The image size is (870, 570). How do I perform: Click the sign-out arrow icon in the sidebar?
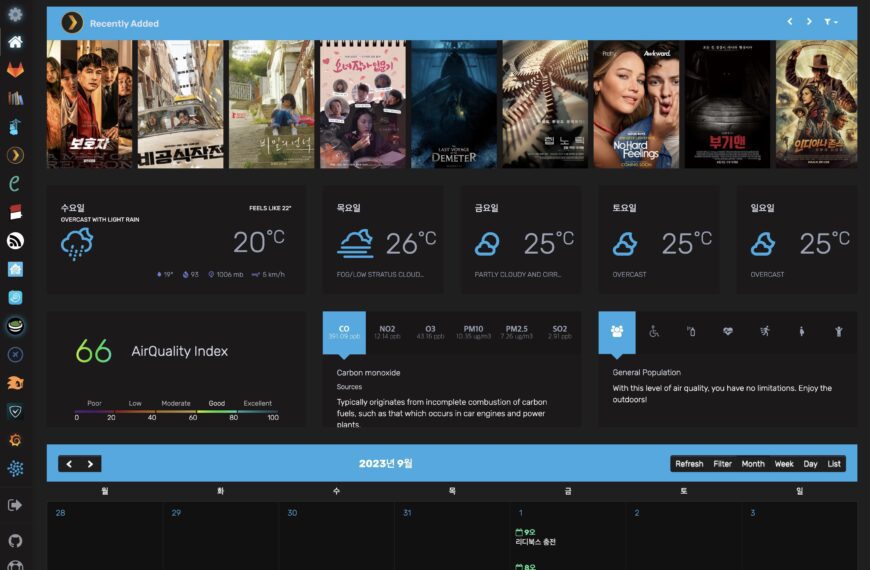pyautogui.click(x=15, y=505)
